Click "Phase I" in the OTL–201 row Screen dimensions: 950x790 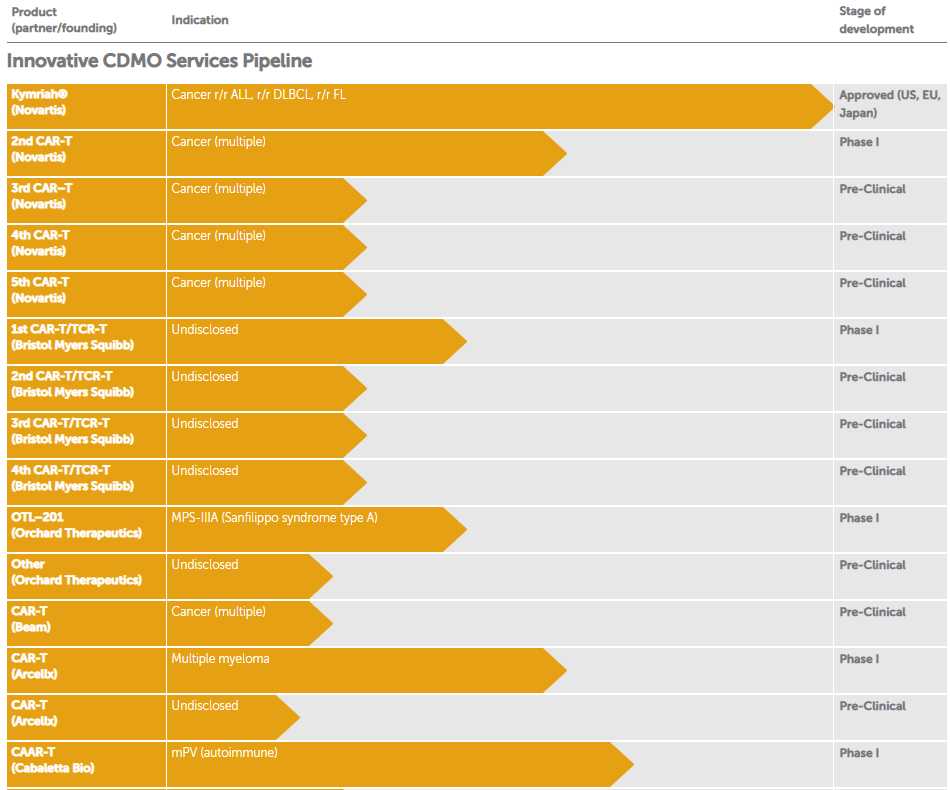tap(859, 518)
